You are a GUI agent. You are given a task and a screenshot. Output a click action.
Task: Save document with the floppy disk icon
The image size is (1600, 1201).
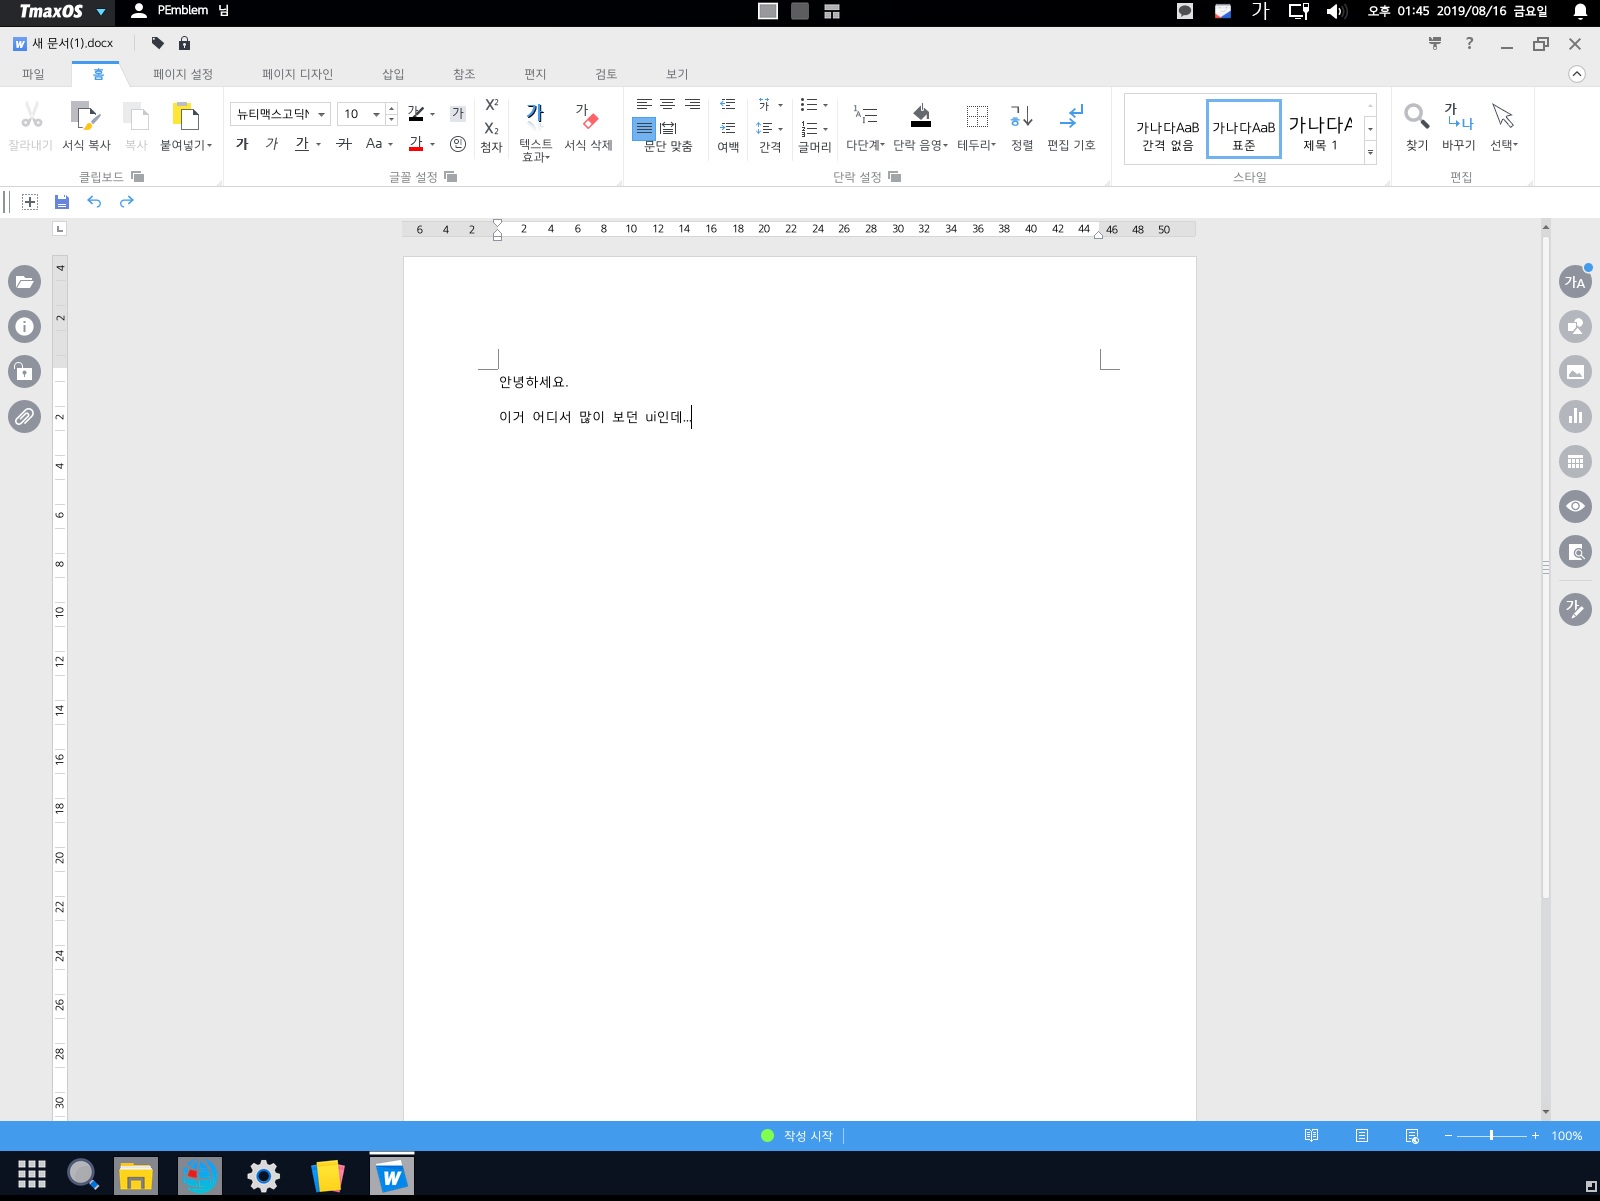tap(62, 202)
